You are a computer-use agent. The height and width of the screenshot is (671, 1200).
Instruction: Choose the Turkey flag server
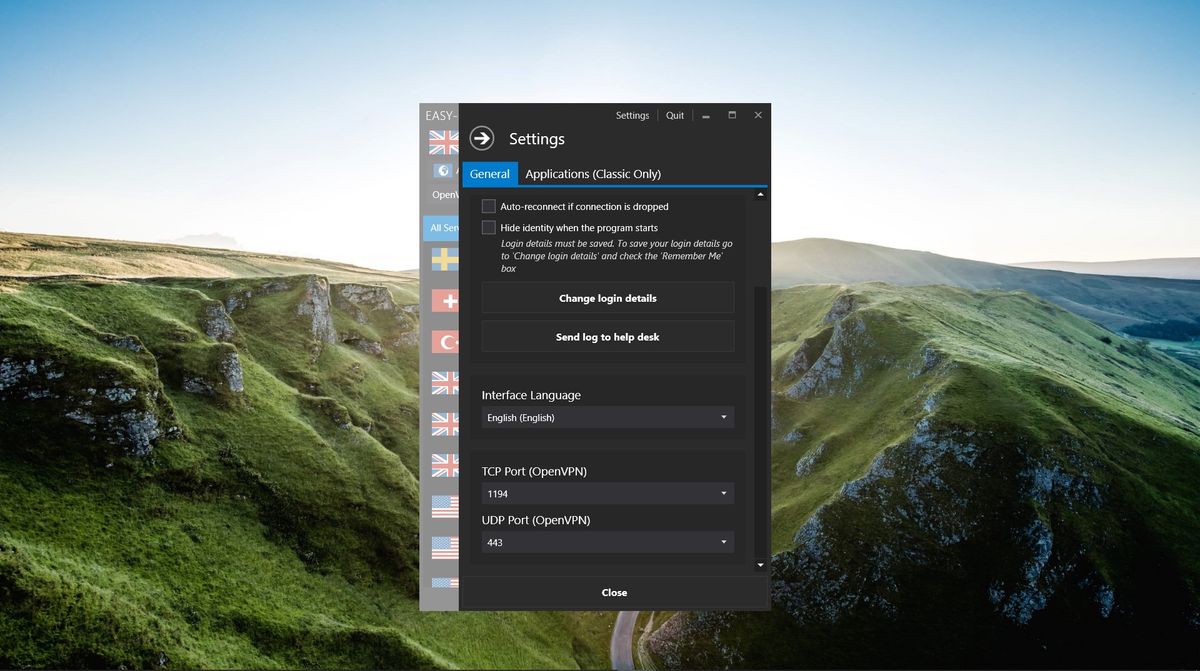pos(443,341)
